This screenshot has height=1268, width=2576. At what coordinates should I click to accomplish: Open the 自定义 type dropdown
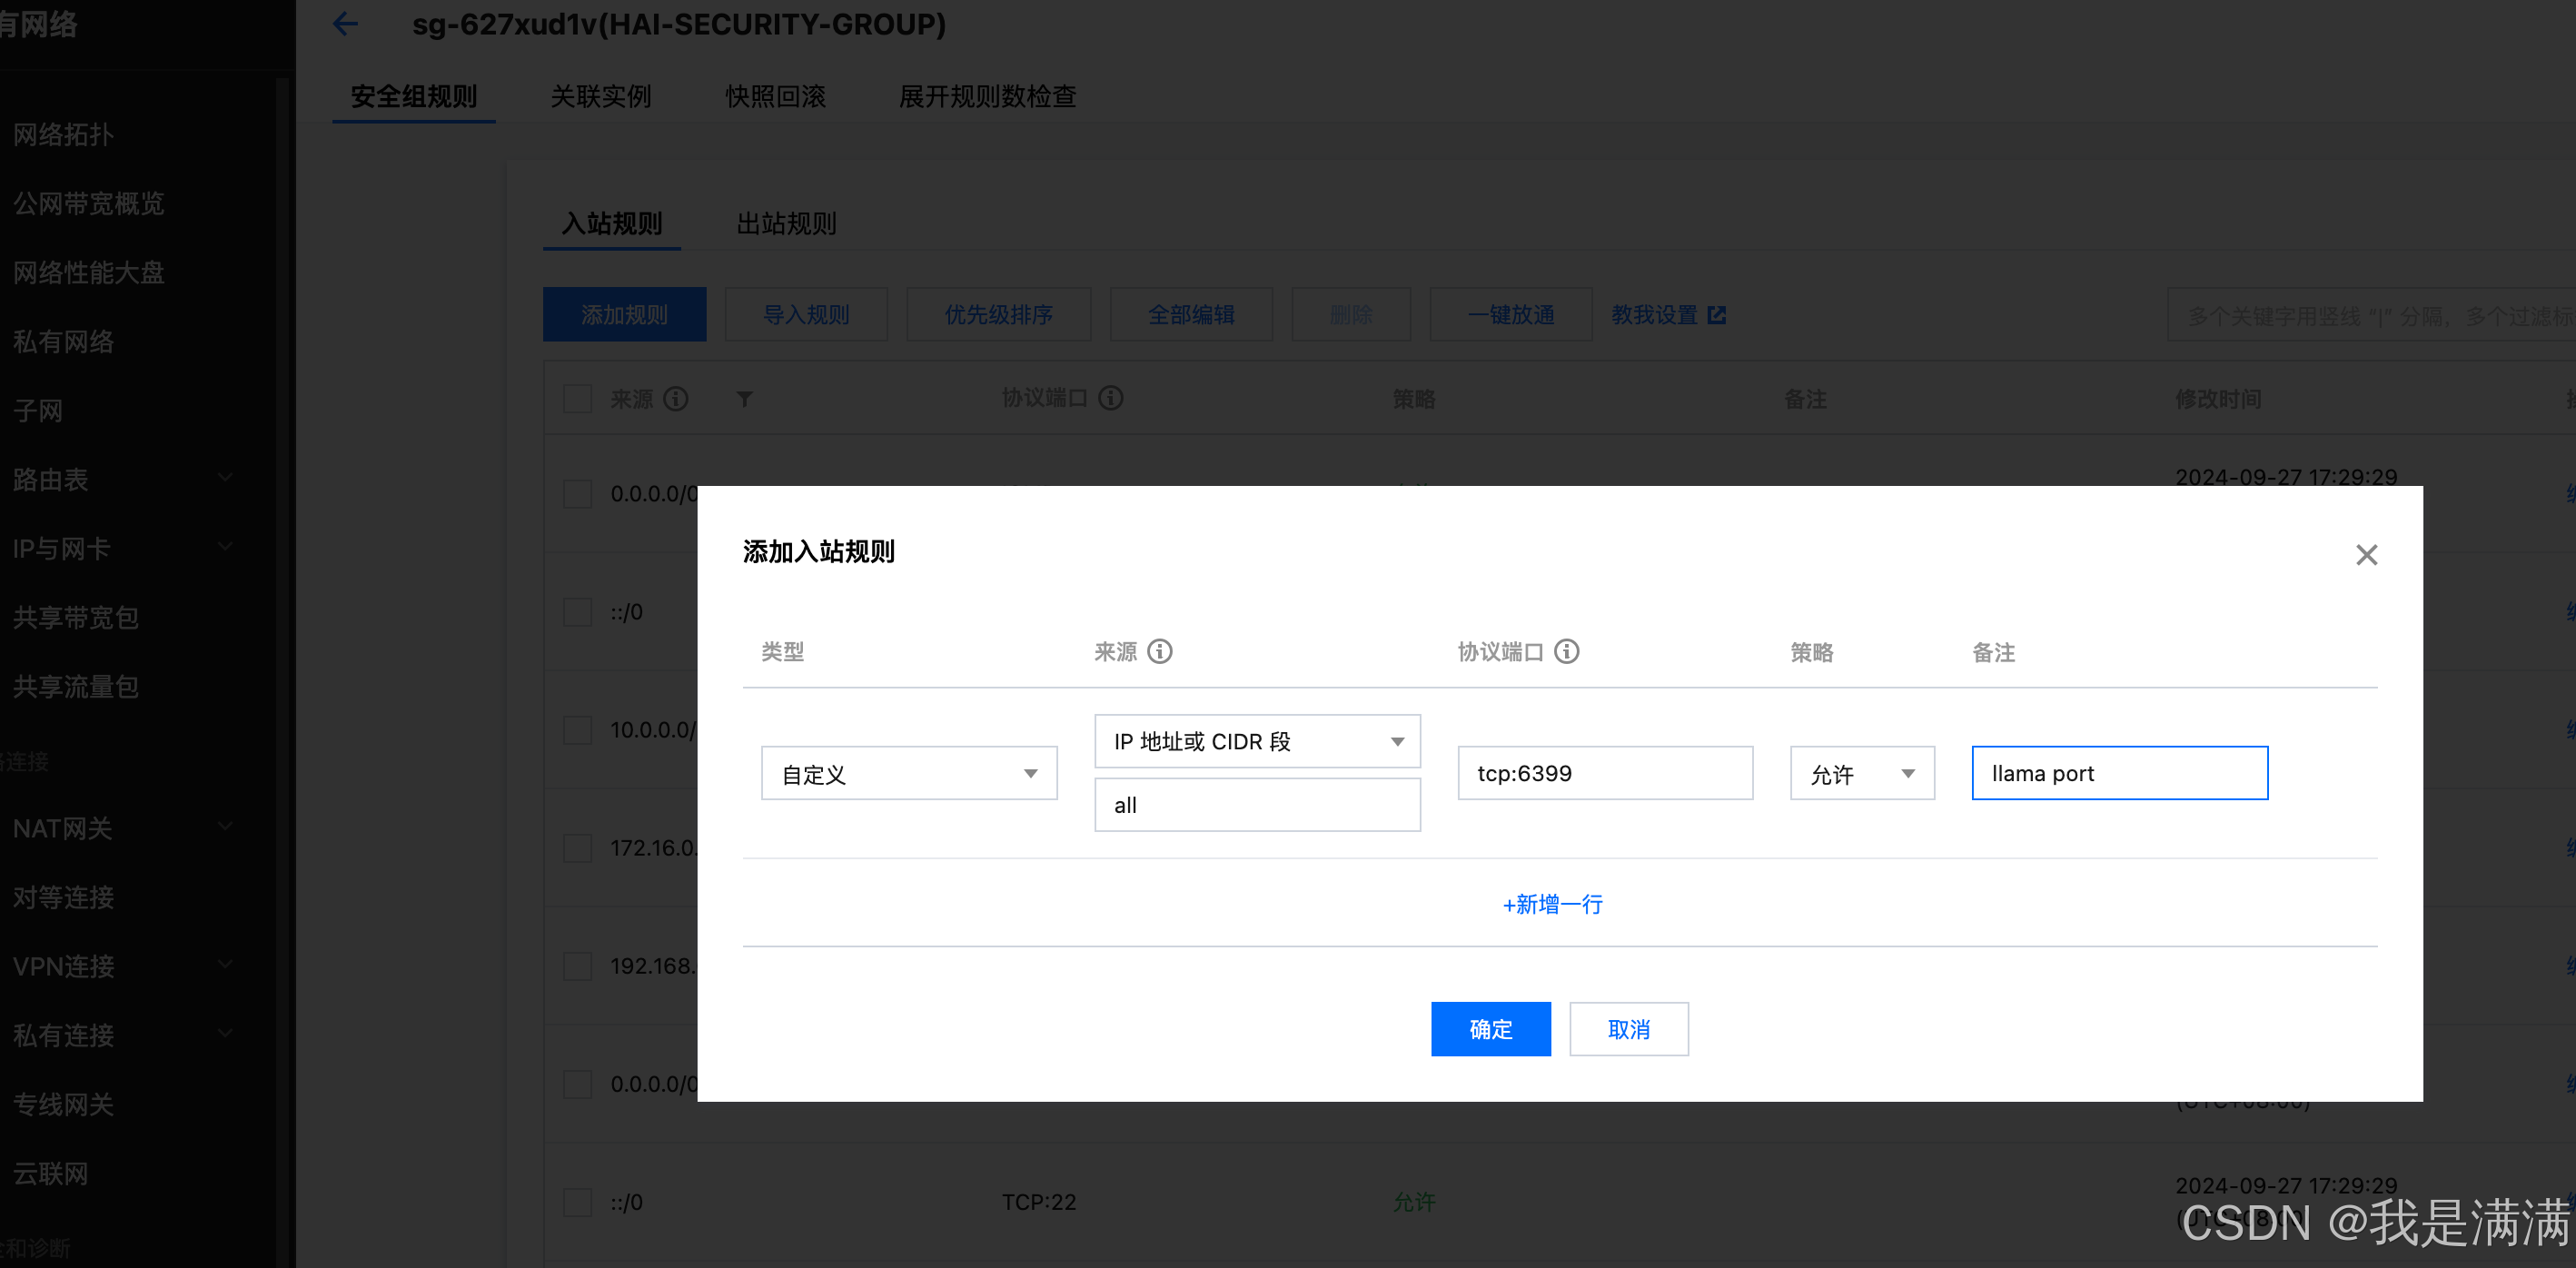pos(908,774)
